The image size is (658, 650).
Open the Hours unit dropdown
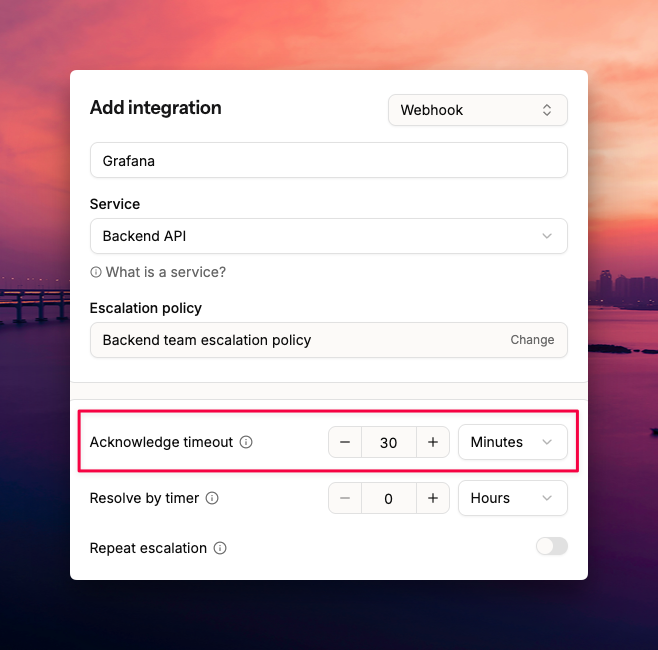click(x=512, y=498)
